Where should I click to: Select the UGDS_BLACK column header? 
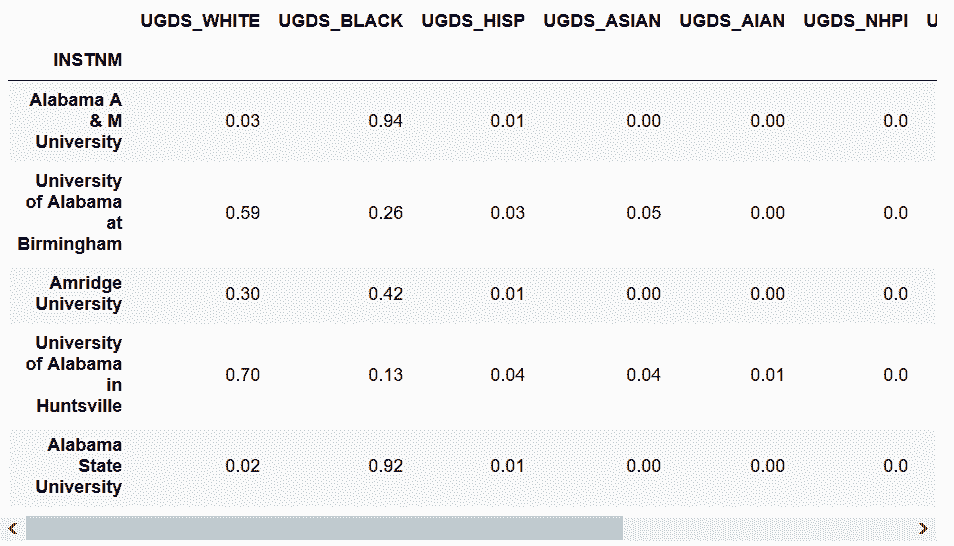click(x=341, y=21)
